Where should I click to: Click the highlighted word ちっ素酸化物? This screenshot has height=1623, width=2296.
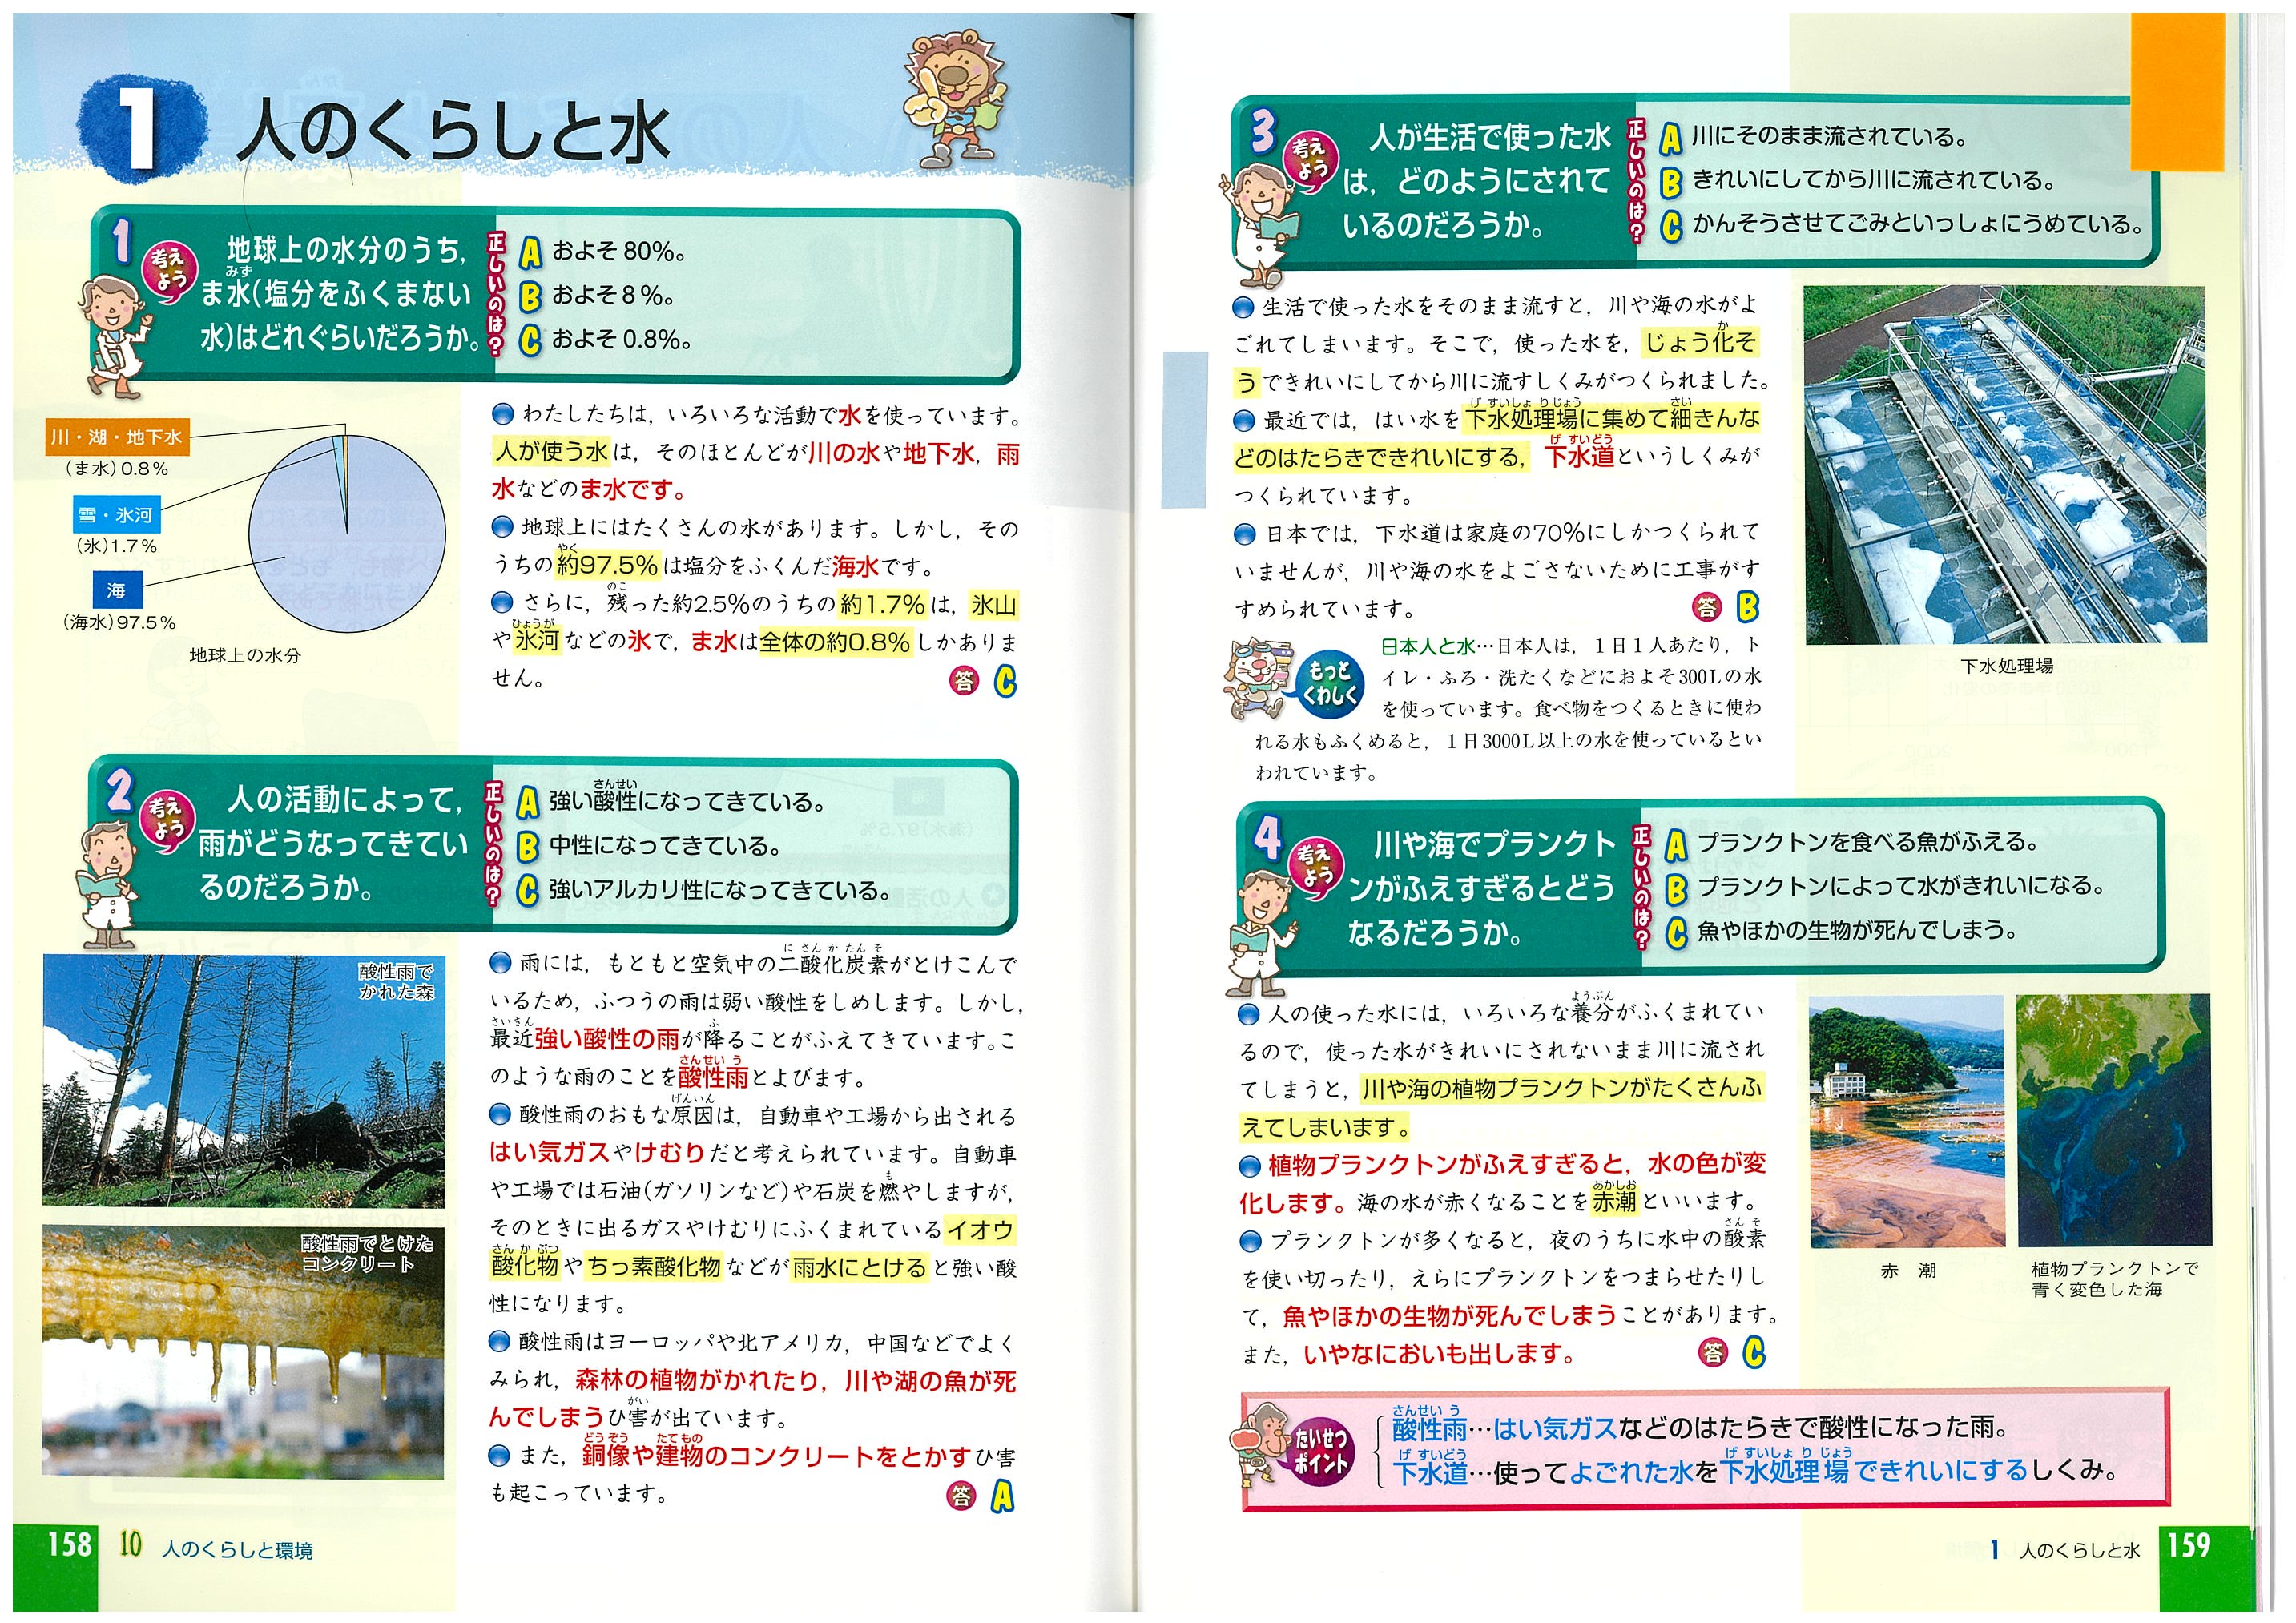tap(653, 1266)
